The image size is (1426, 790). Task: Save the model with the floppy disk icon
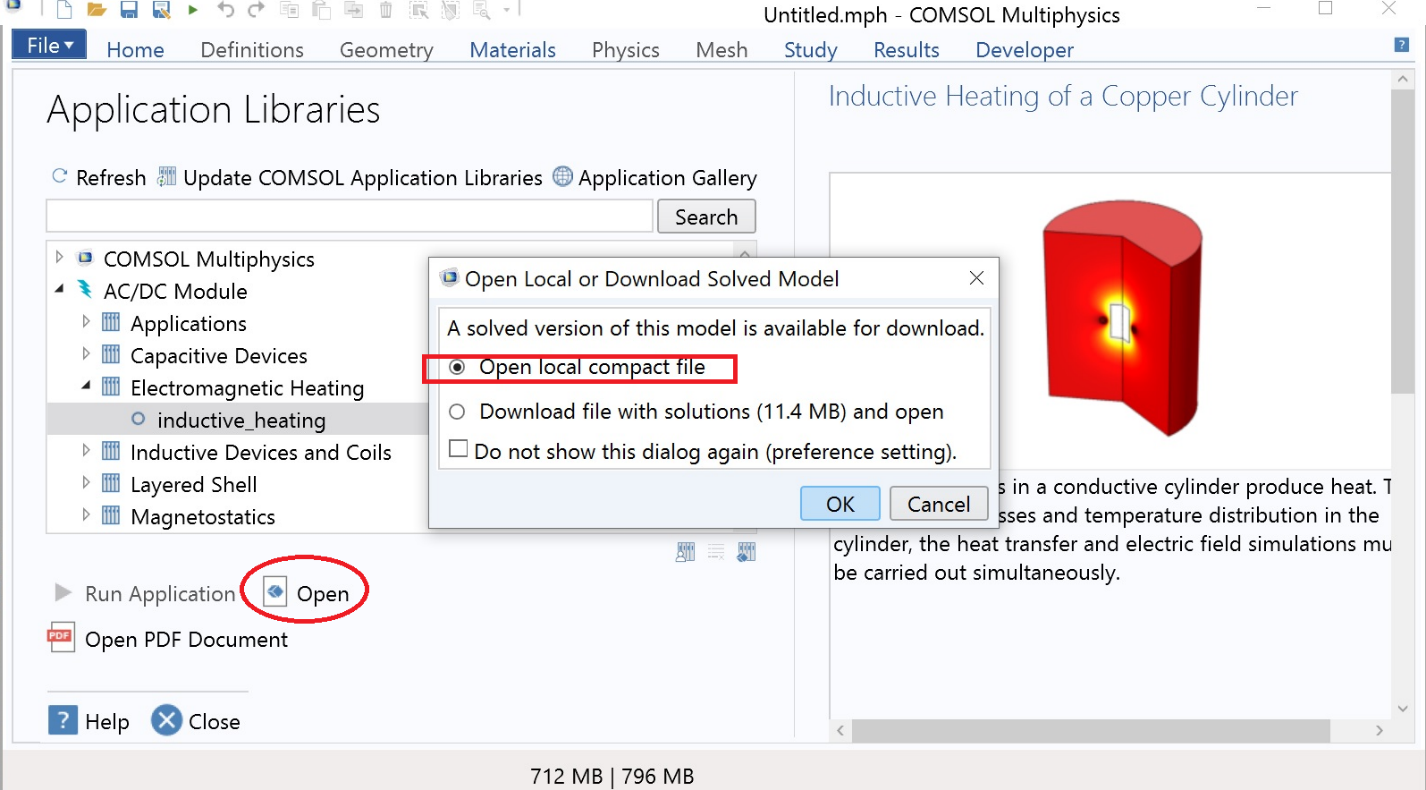[129, 11]
